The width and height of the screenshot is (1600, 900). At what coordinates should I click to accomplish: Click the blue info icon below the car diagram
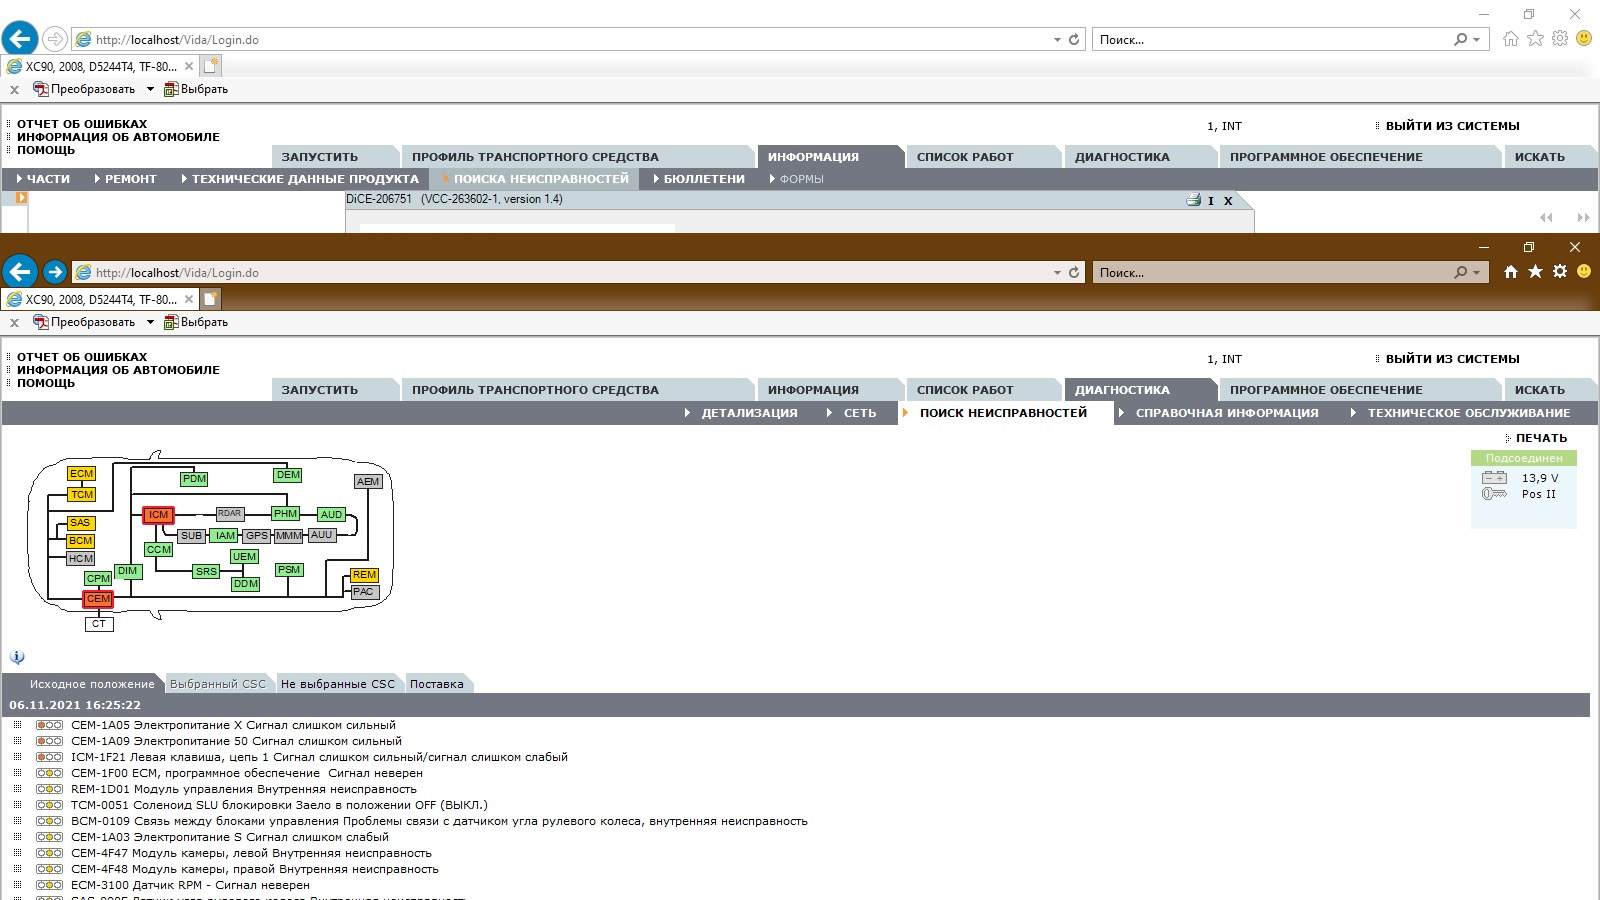coord(17,657)
